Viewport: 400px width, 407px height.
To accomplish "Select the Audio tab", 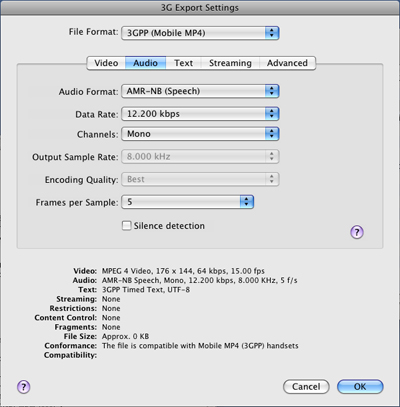I will point(145,63).
